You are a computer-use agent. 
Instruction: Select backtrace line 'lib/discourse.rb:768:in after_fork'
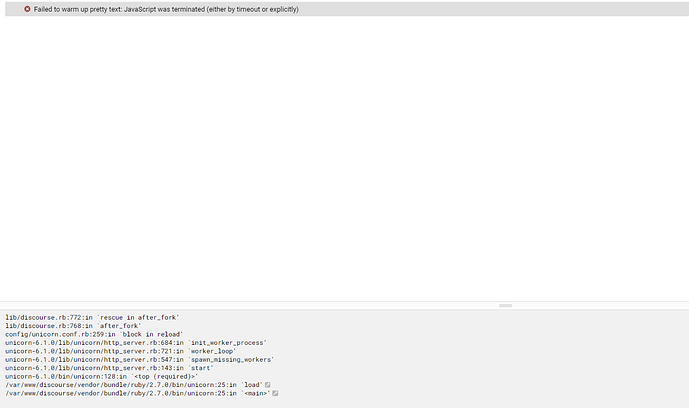click(73, 325)
